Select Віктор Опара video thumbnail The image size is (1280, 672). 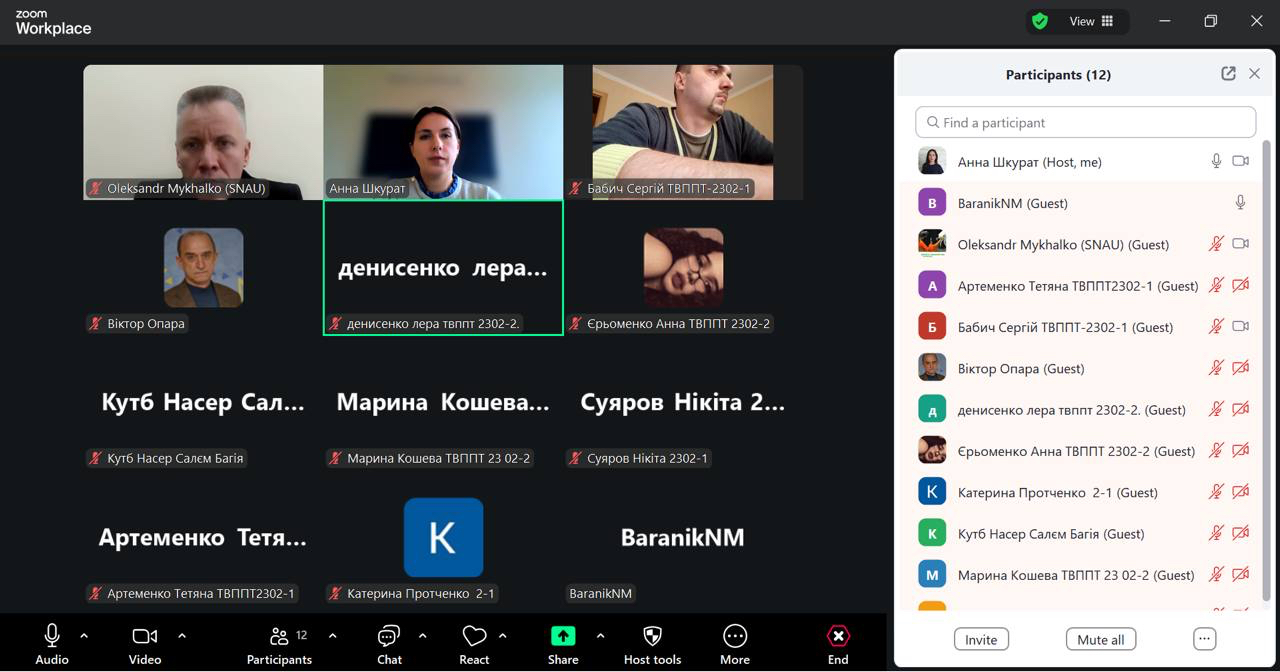coord(203,268)
